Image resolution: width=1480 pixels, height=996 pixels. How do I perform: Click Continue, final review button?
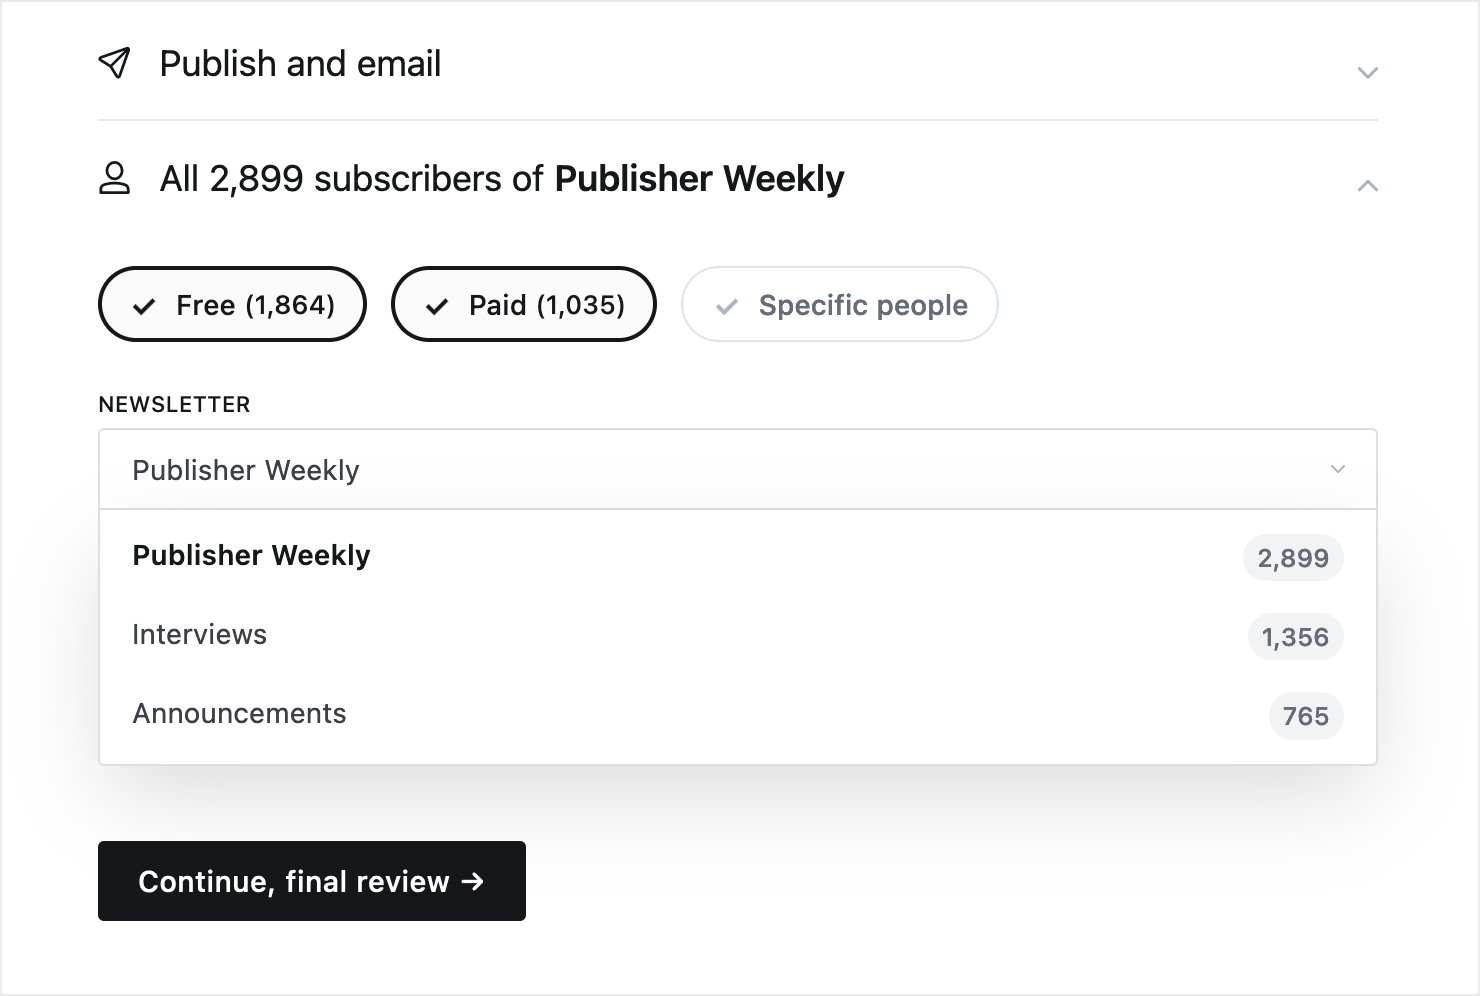(x=312, y=881)
